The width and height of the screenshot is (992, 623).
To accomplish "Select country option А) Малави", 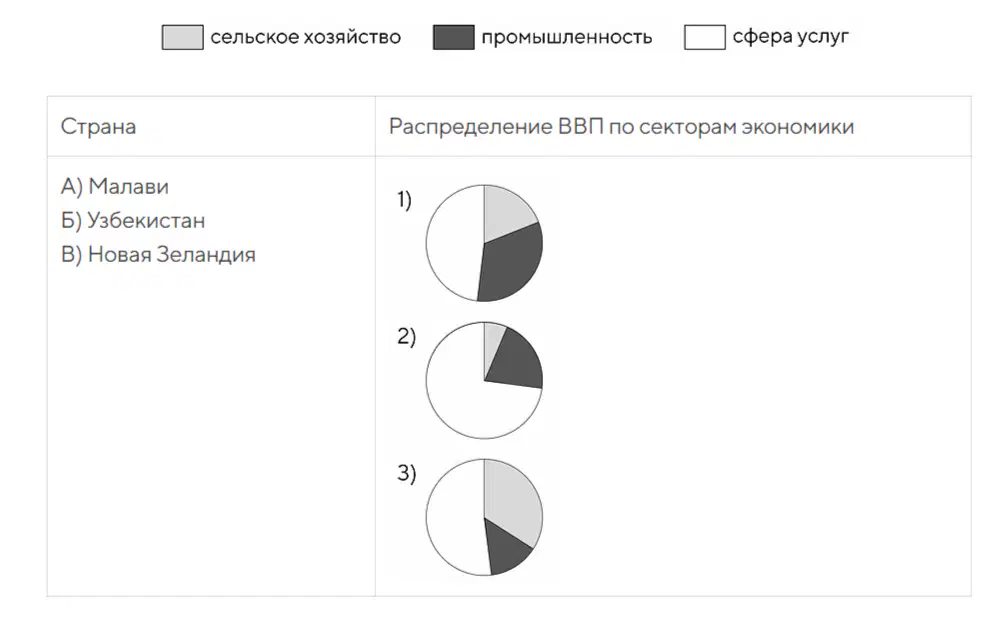I will (x=115, y=187).
